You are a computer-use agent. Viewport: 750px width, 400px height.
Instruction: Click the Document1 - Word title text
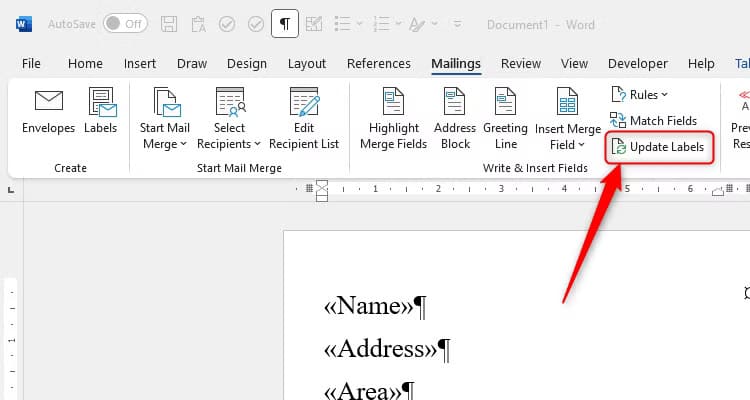pos(540,25)
